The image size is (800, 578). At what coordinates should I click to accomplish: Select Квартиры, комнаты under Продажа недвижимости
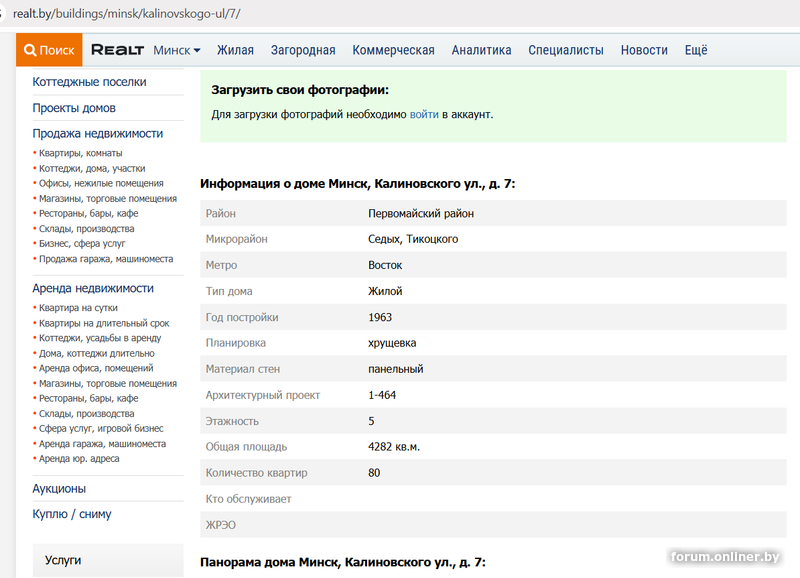click(80, 153)
